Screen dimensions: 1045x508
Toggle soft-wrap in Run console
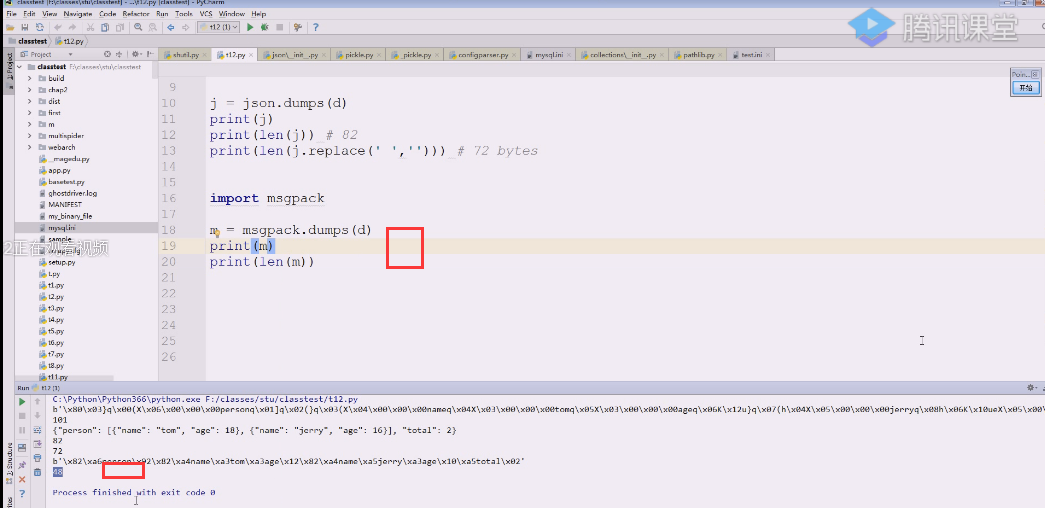click(x=37, y=430)
